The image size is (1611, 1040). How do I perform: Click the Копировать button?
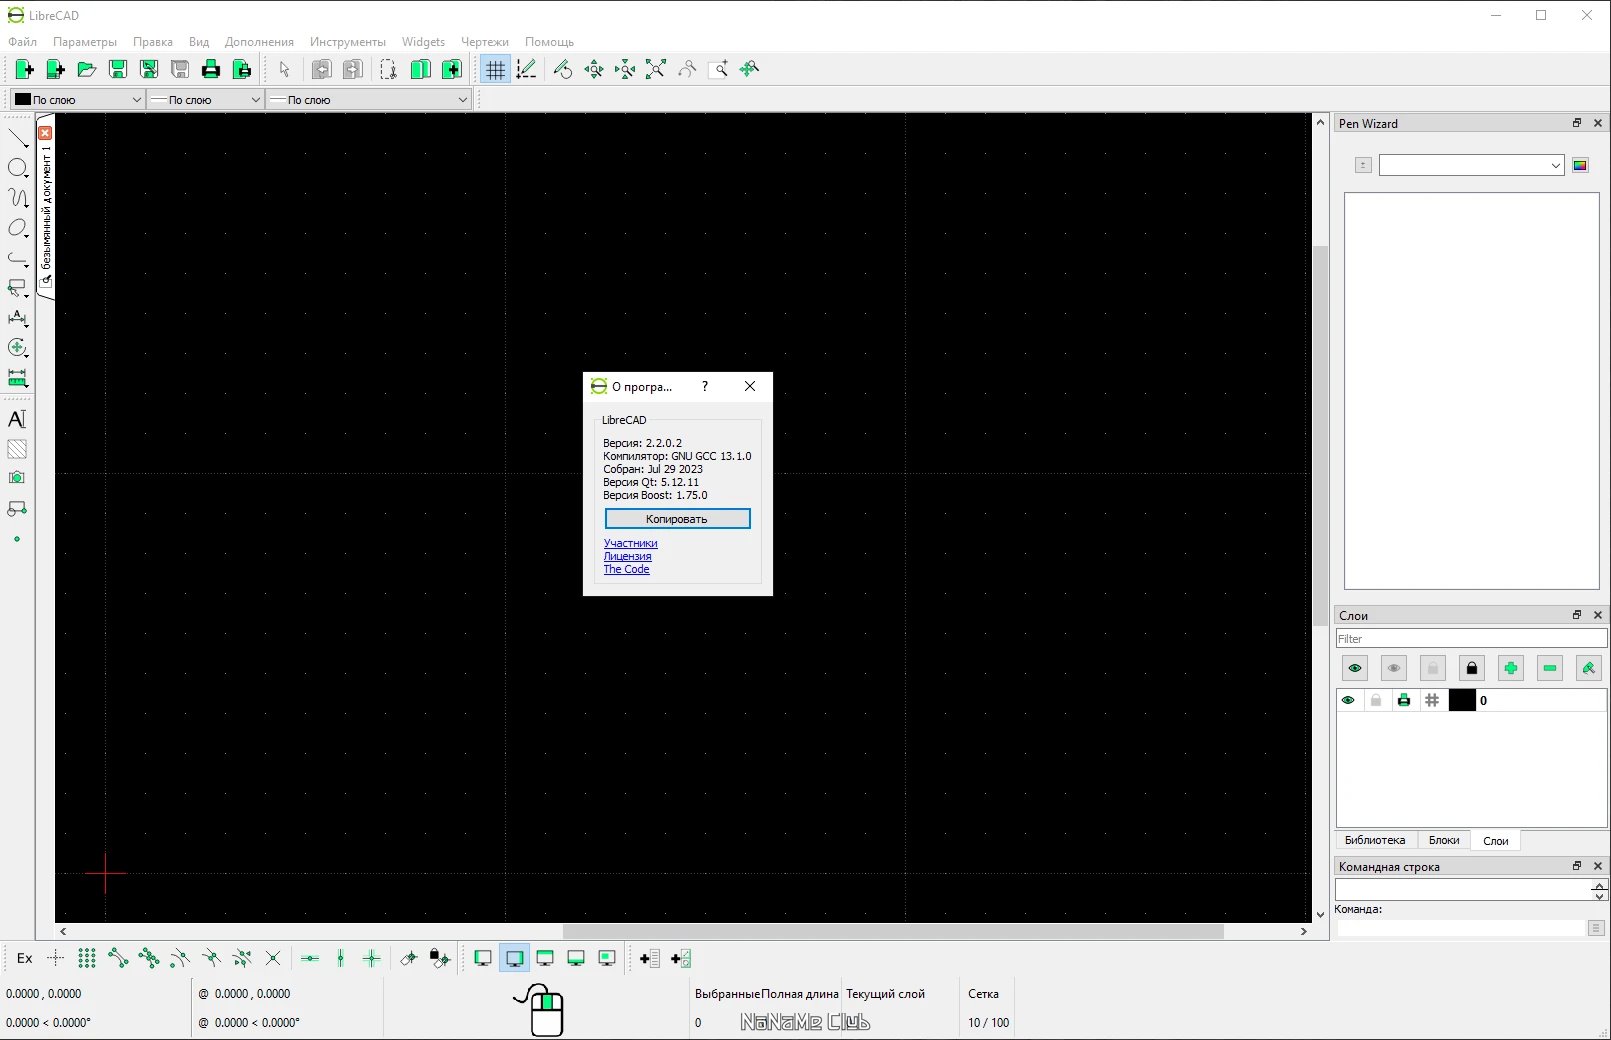pos(677,519)
